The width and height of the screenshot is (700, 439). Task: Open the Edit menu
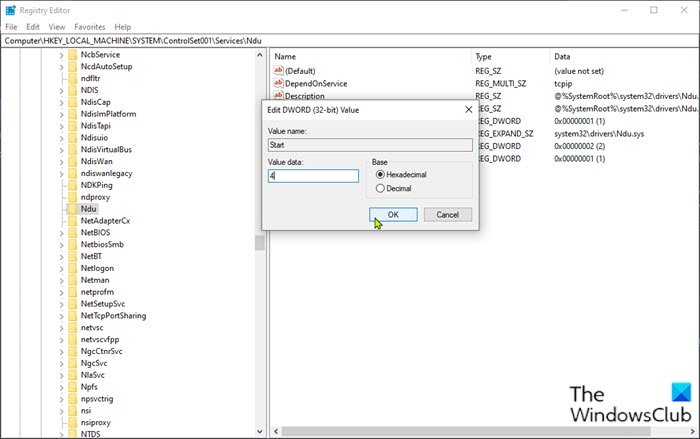point(33,27)
